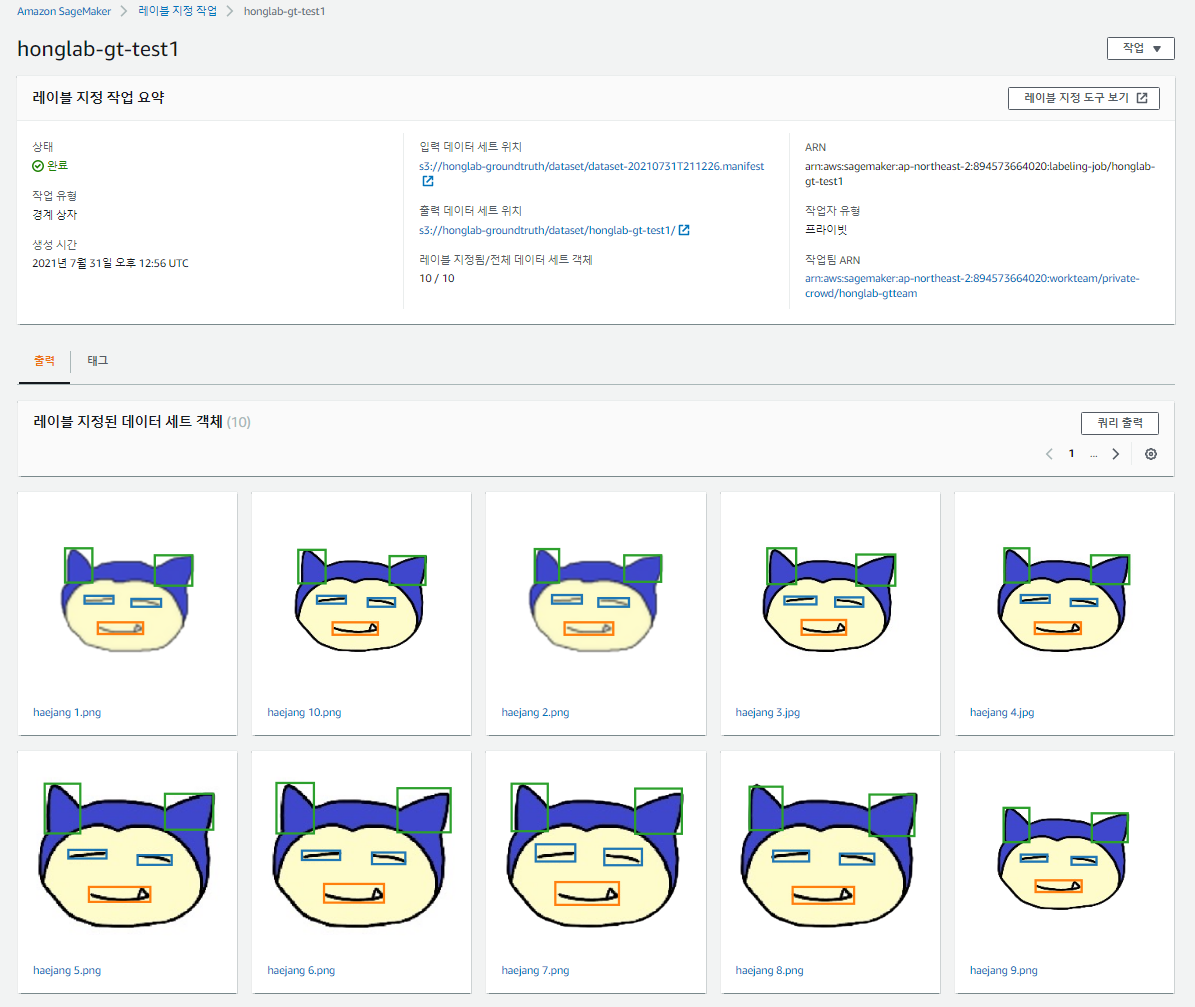The width and height of the screenshot is (1195, 1007).
Task: Open the workteam private-crowd ARN link
Action: tap(972, 286)
